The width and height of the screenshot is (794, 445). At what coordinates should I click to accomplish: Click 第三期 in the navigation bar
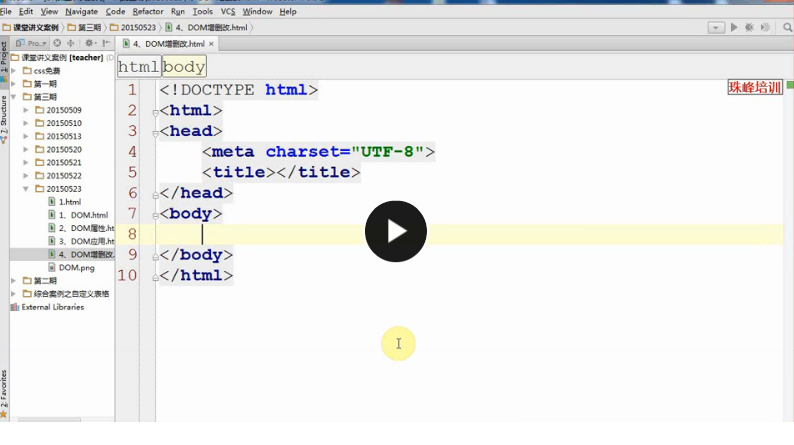[x=85, y=27]
